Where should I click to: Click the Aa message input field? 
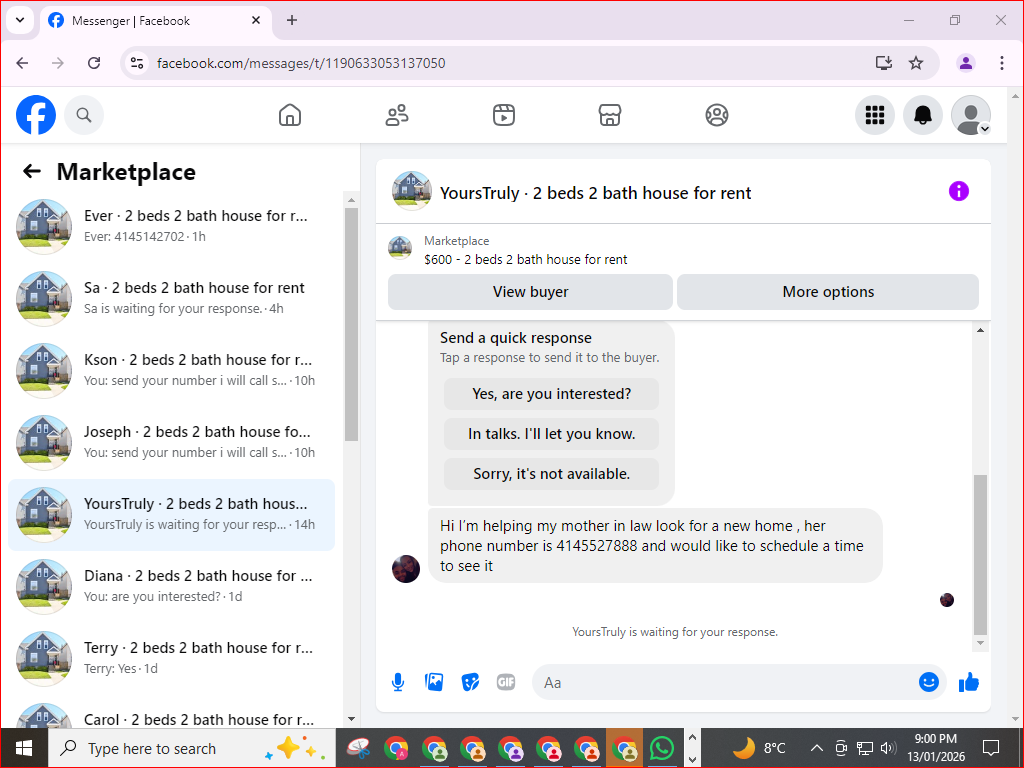tap(725, 682)
